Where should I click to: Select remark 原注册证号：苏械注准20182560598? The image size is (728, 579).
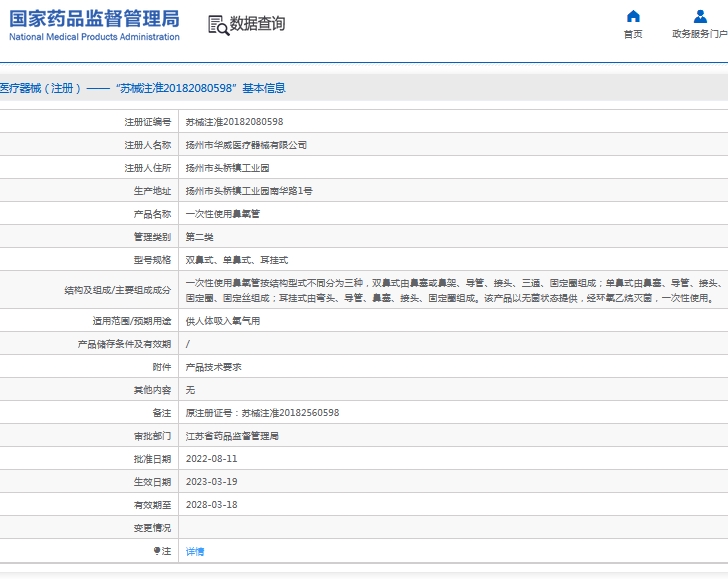(x=262, y=413)
